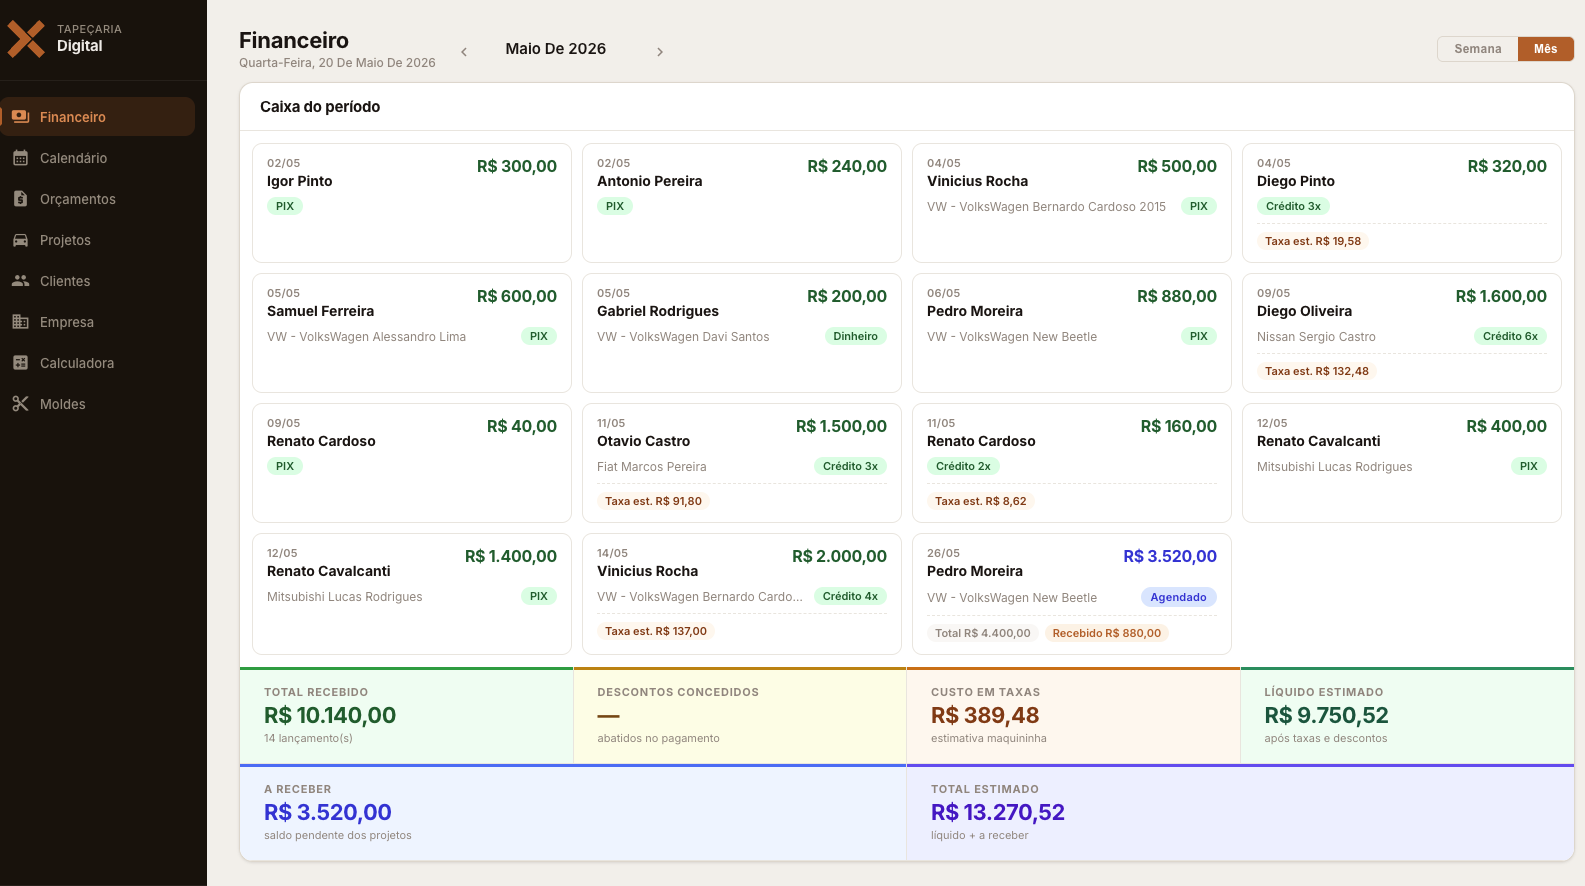Open the Projetos menu item
The height and width of the screenshot is (886, 1585).
click(98, 240)
